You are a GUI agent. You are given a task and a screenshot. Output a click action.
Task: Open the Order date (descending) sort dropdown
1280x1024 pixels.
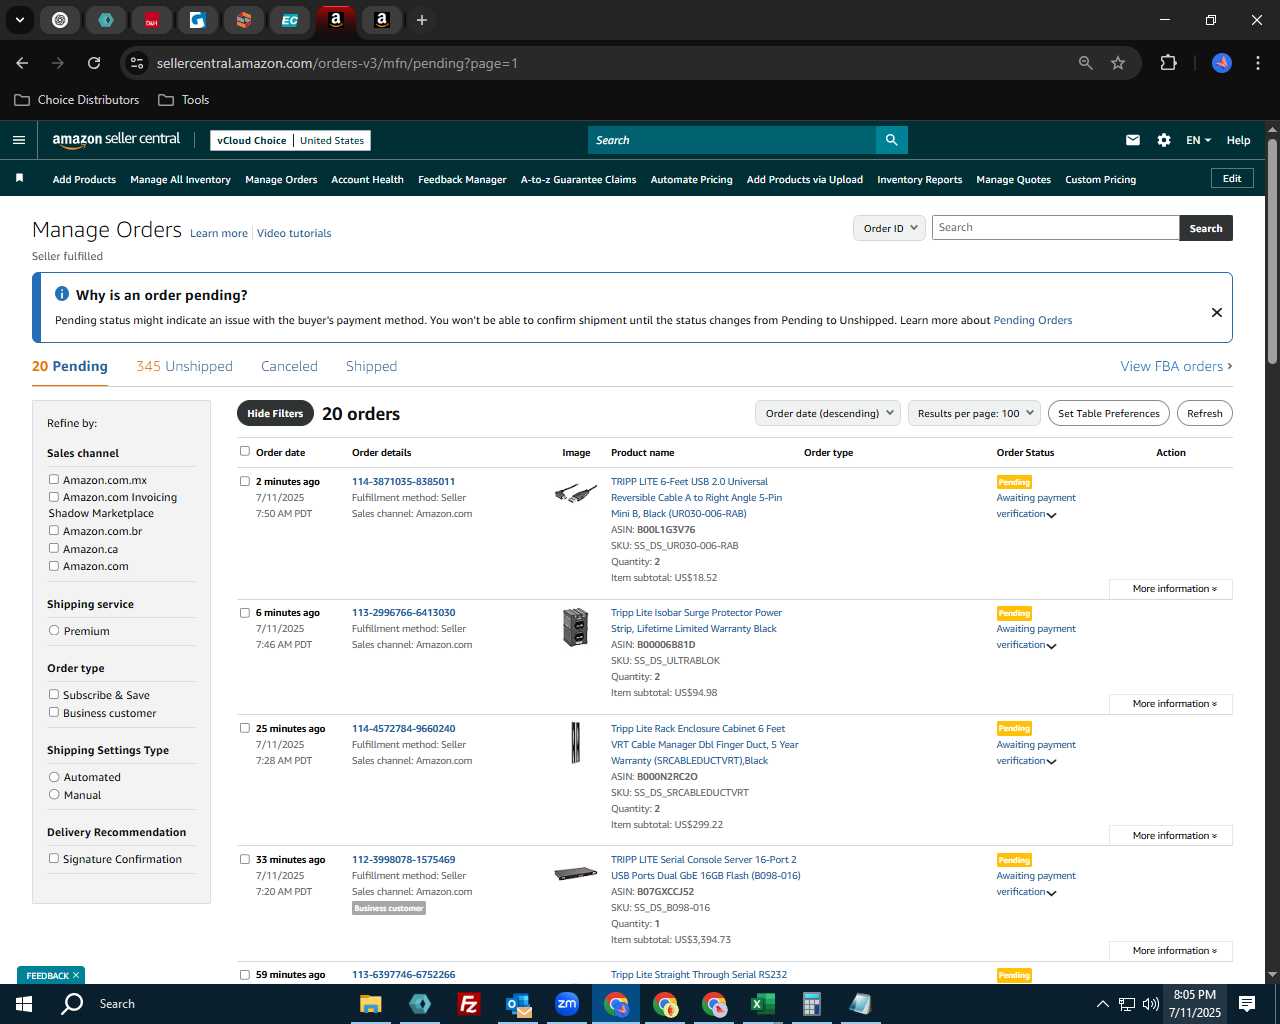(828, 413)
